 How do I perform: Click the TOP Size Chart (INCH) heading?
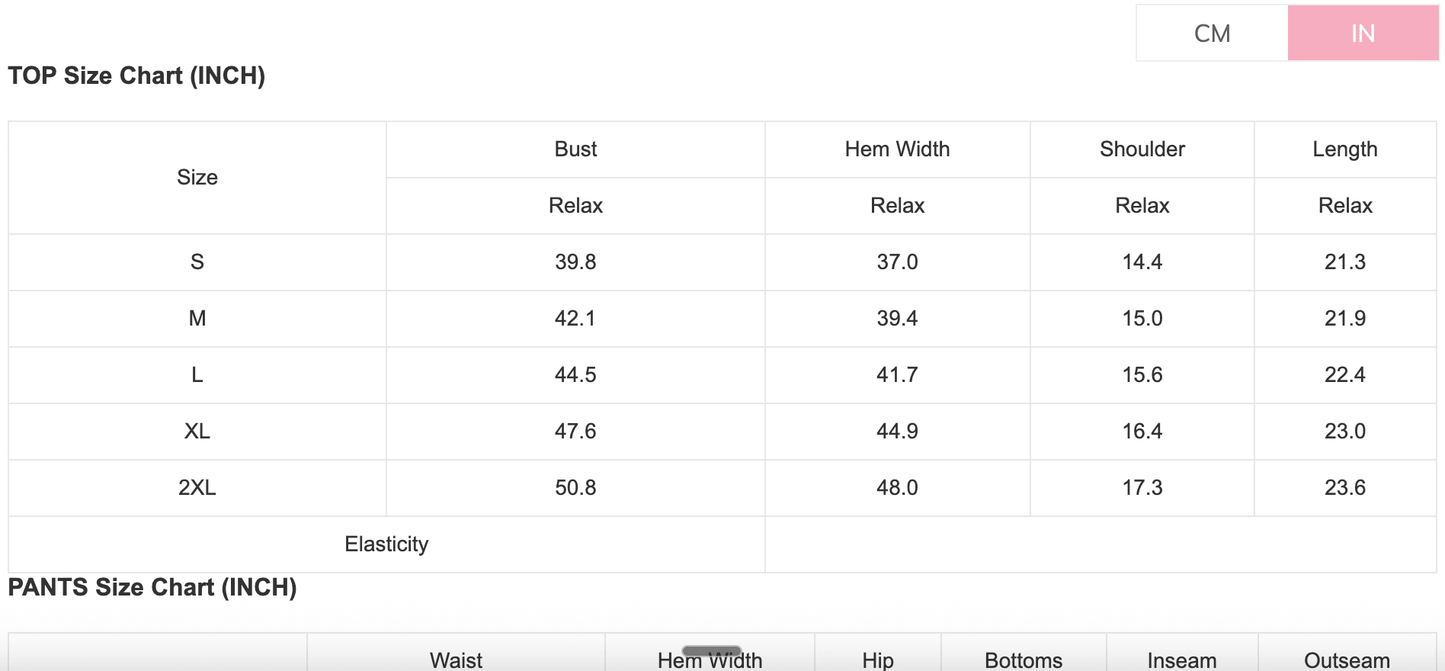136,76
